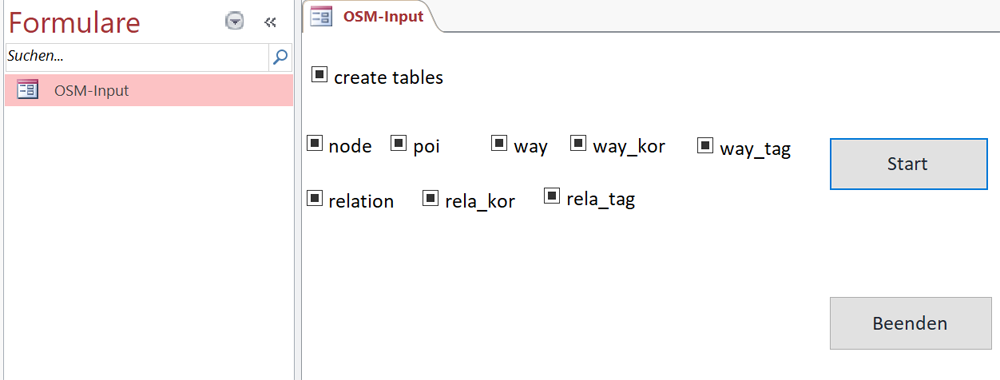Viewport: 1000px width, 380px height.
Task: Toggle the poi checkbox
Action: tap(399, 143)
